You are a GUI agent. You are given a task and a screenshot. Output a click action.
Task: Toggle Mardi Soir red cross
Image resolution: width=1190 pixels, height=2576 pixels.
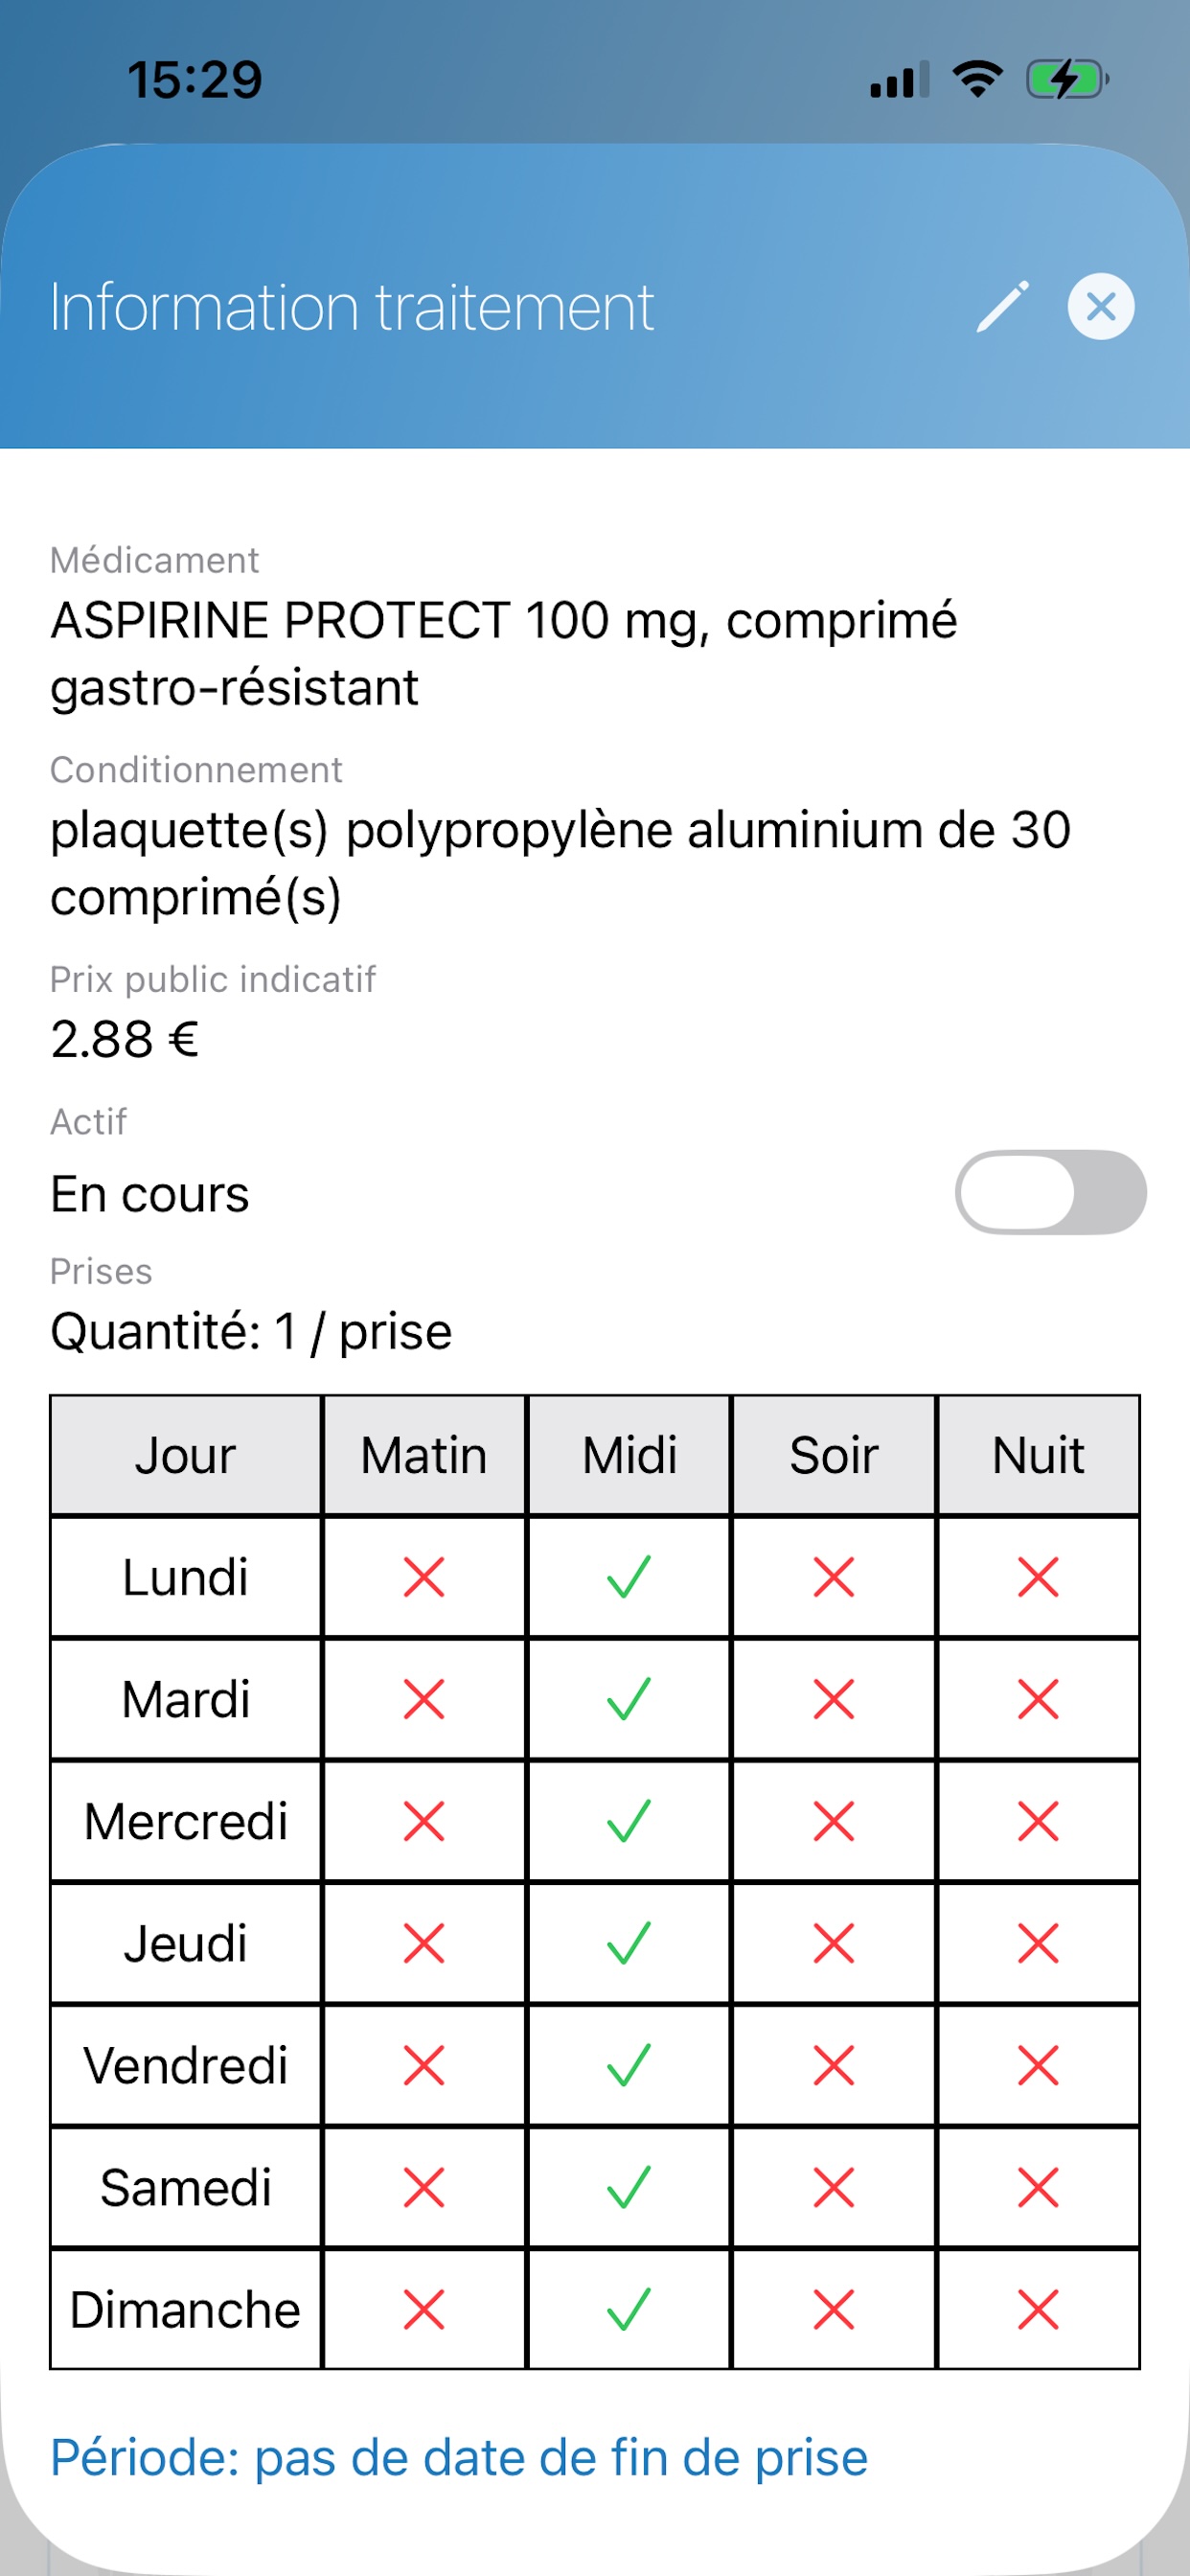click(834, 1699)
